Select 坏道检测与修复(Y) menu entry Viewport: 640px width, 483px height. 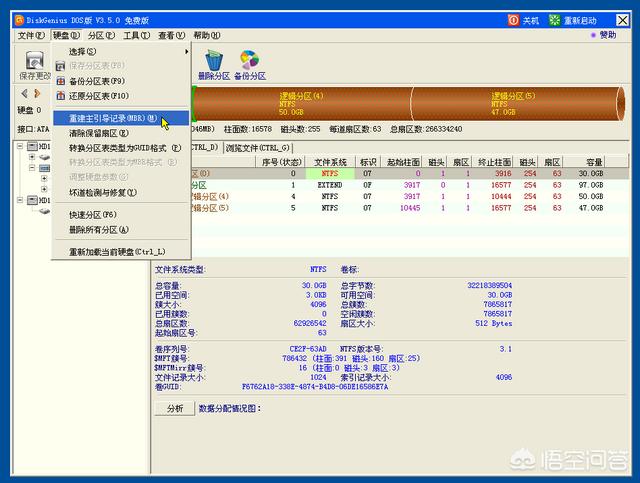click(x=121, y=192)
